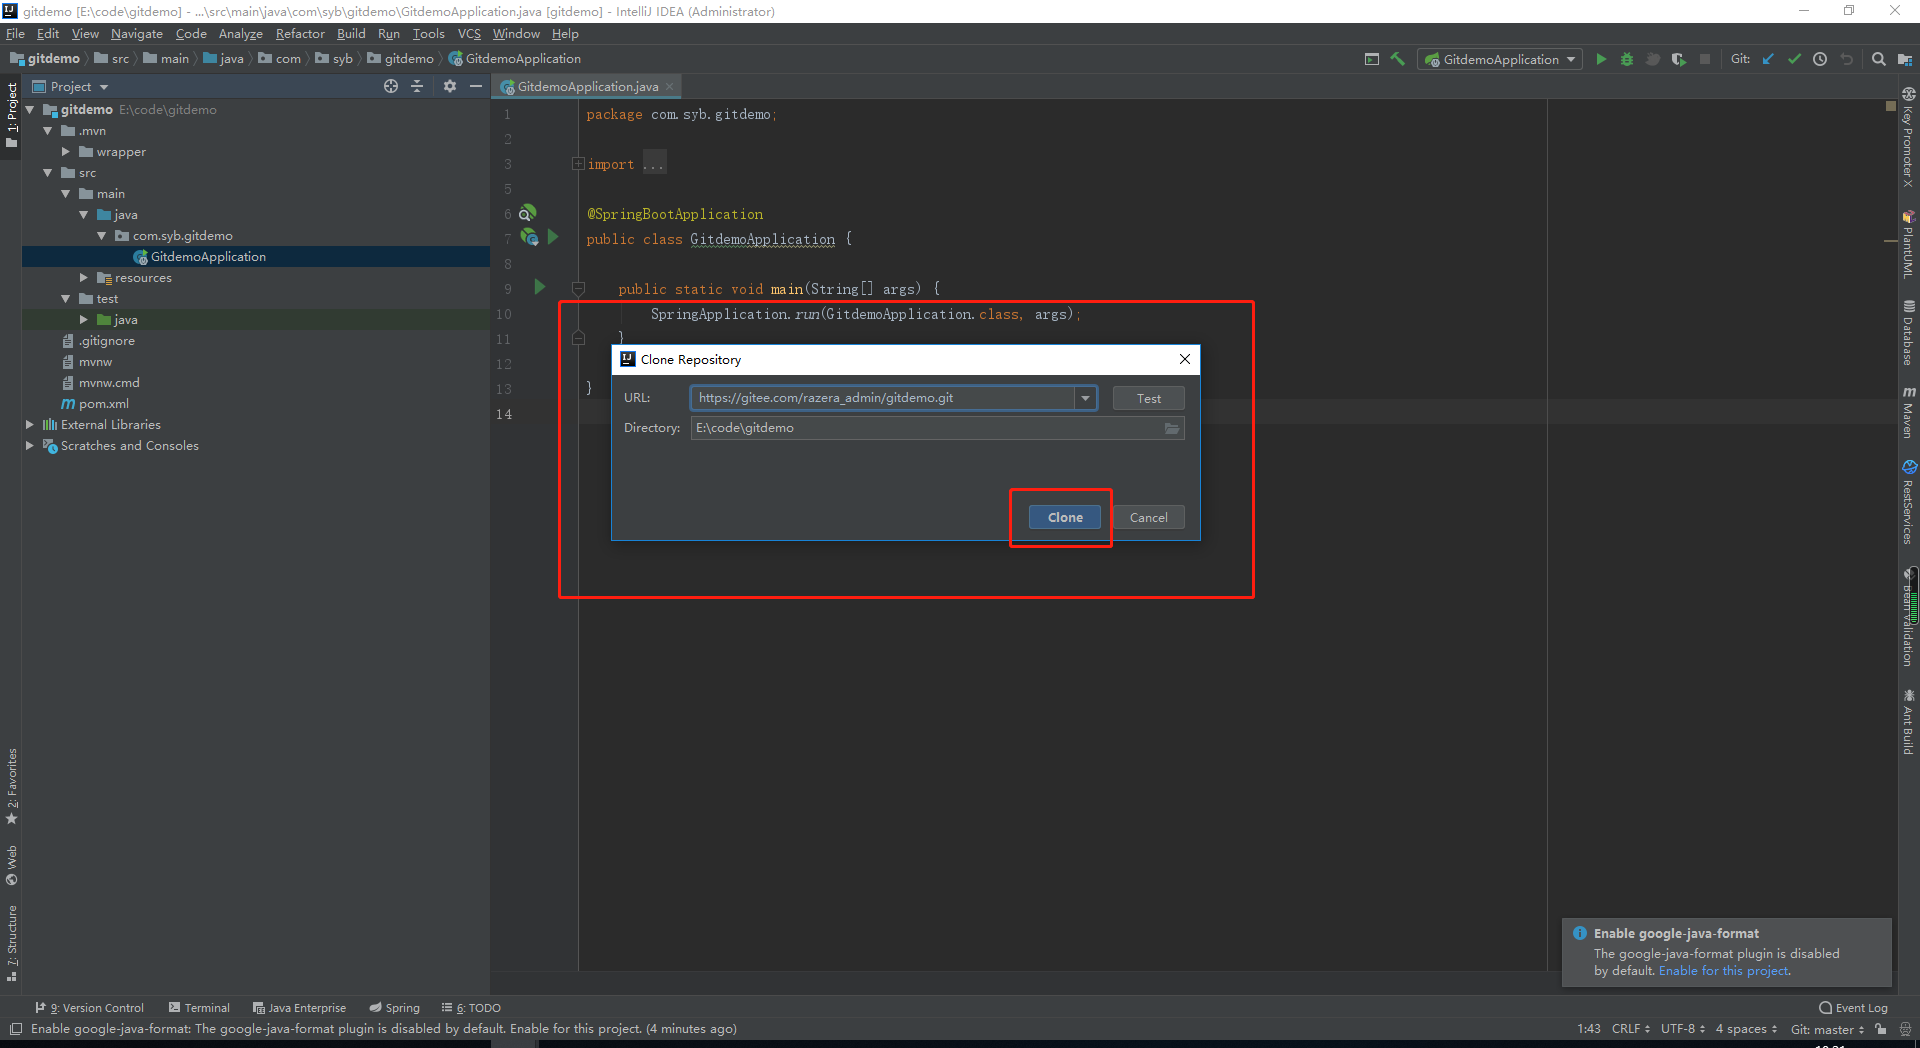The width and height of the screenshot is (1920, 1048).
Task: Click Cancel in Clone Repository dialog
Action: 1148,517
